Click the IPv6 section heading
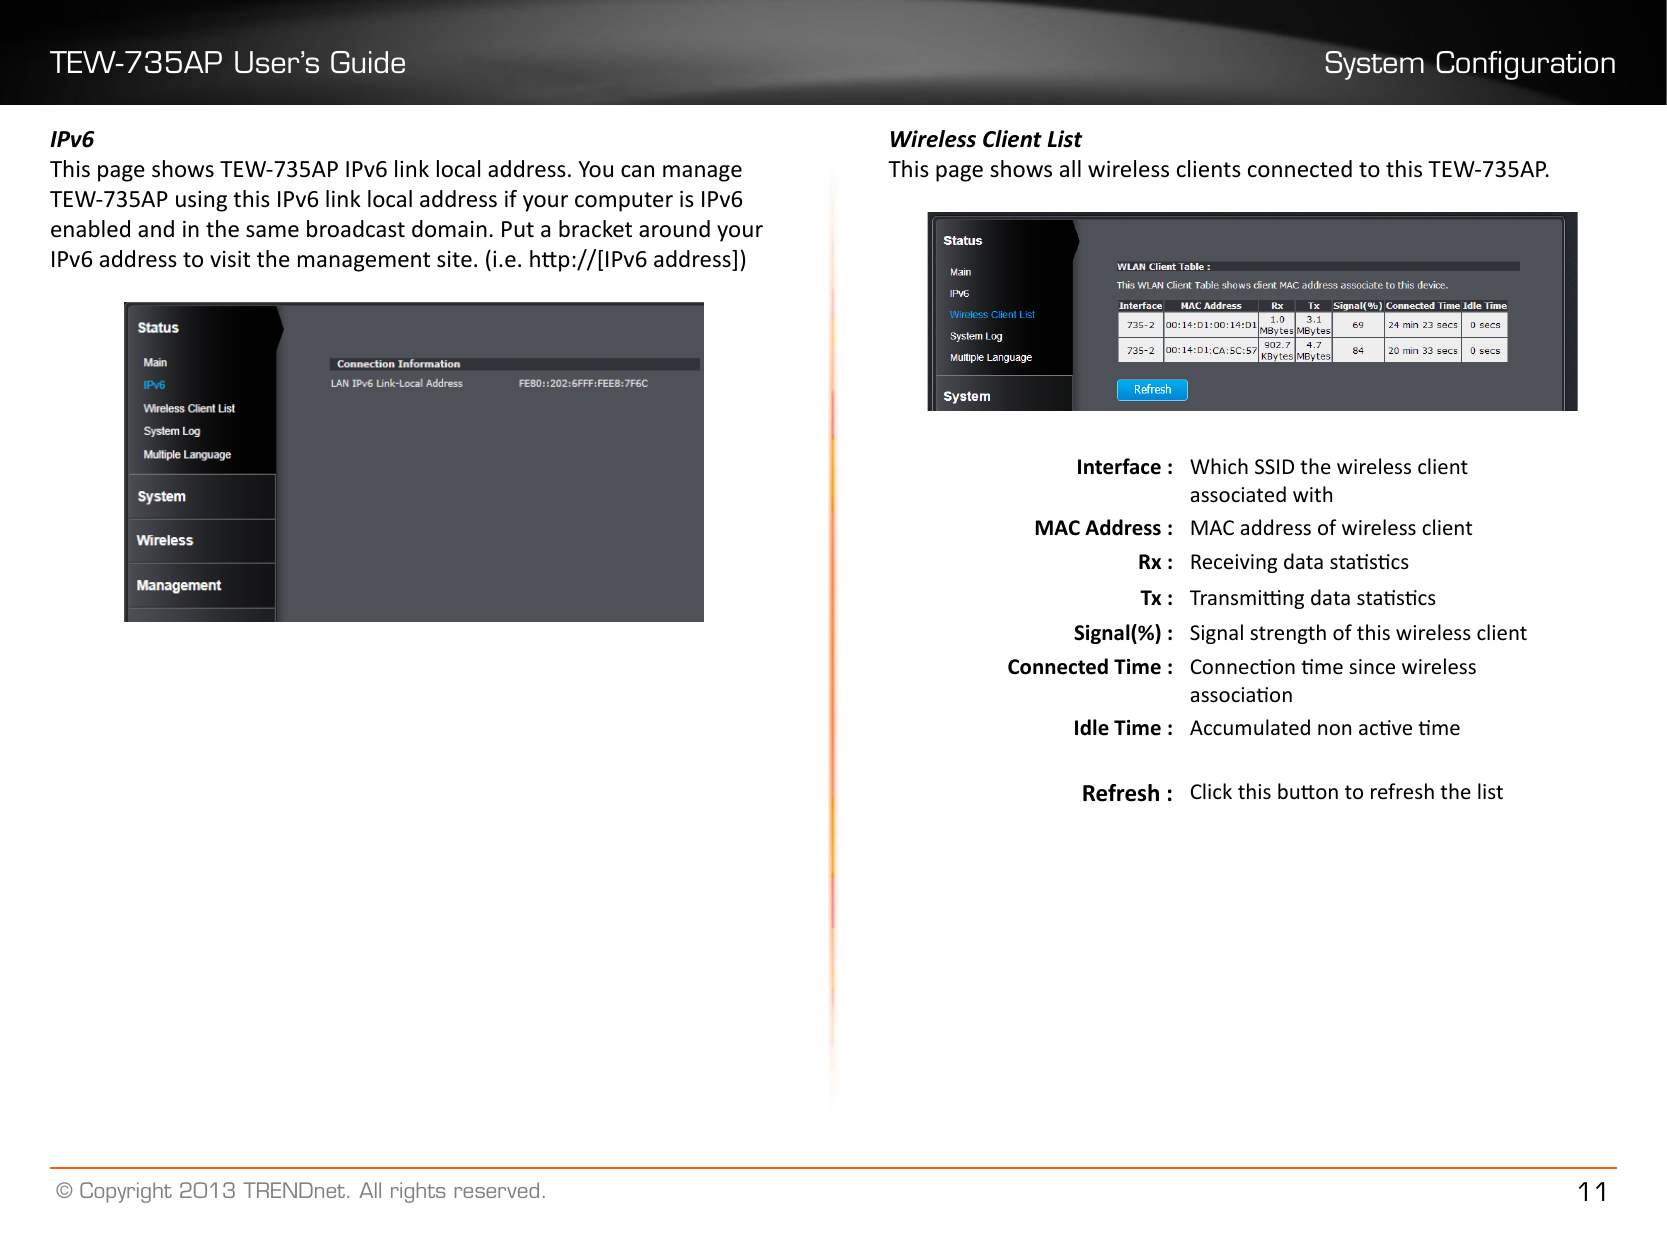This screenshot has width=1667, height=1250. click(72, 139)
